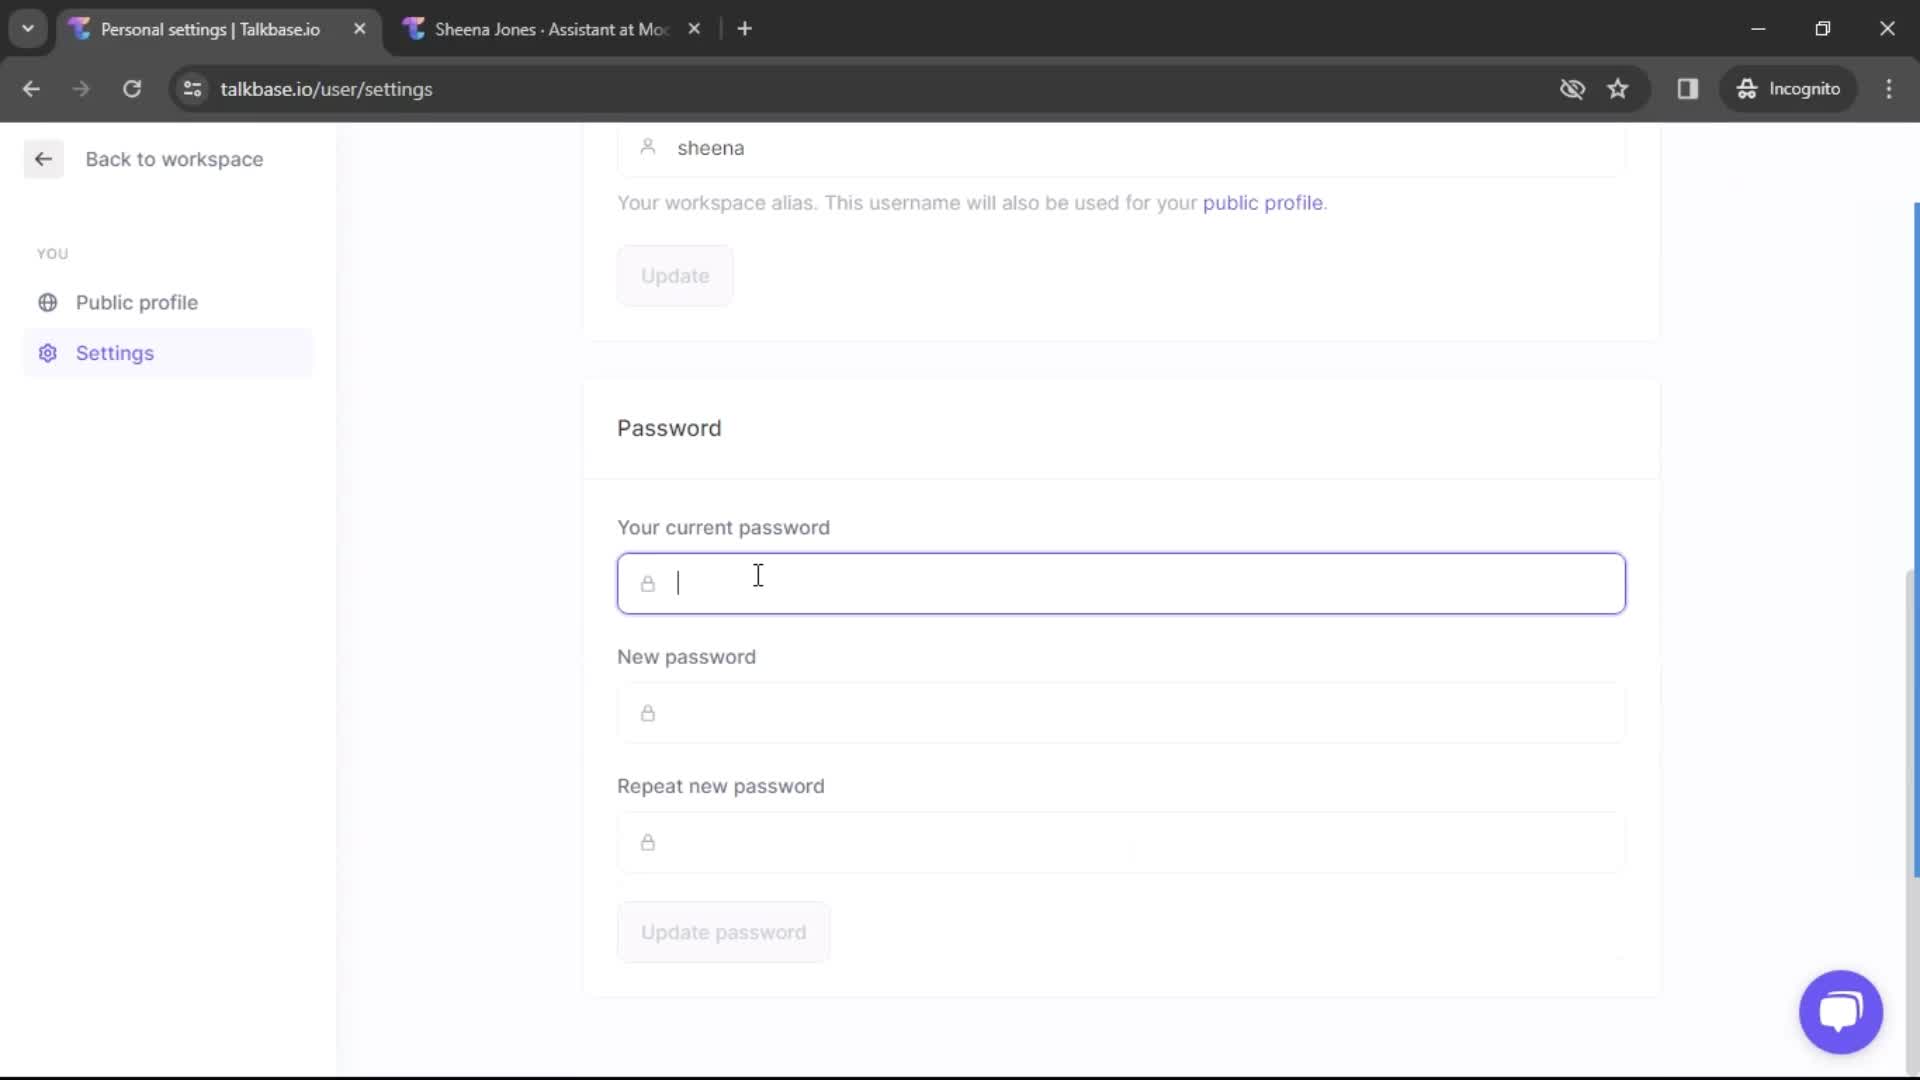Open the browser side panel icon
This screenshot has height=1080, width=1920.
coord(1689,89)
